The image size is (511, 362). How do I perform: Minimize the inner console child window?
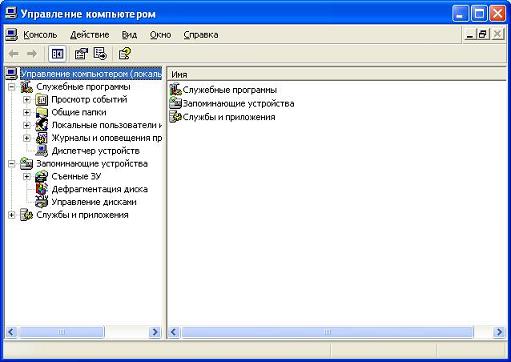pyautogui.click(x=470, y=35)
